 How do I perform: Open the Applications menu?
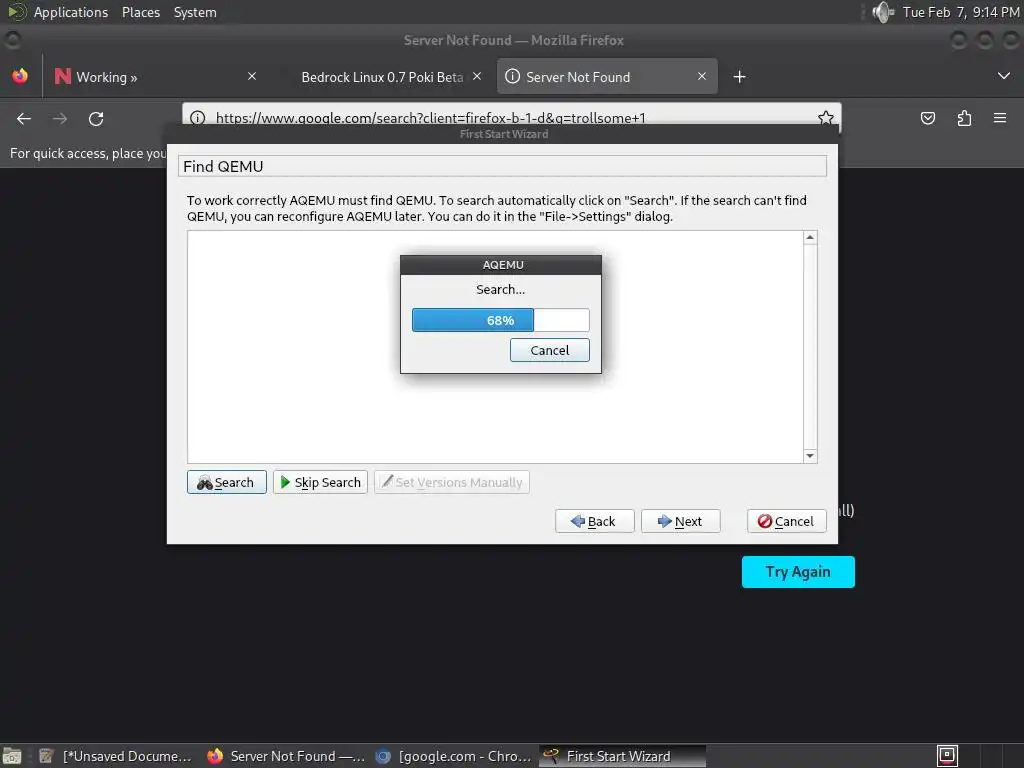point(71,12)
